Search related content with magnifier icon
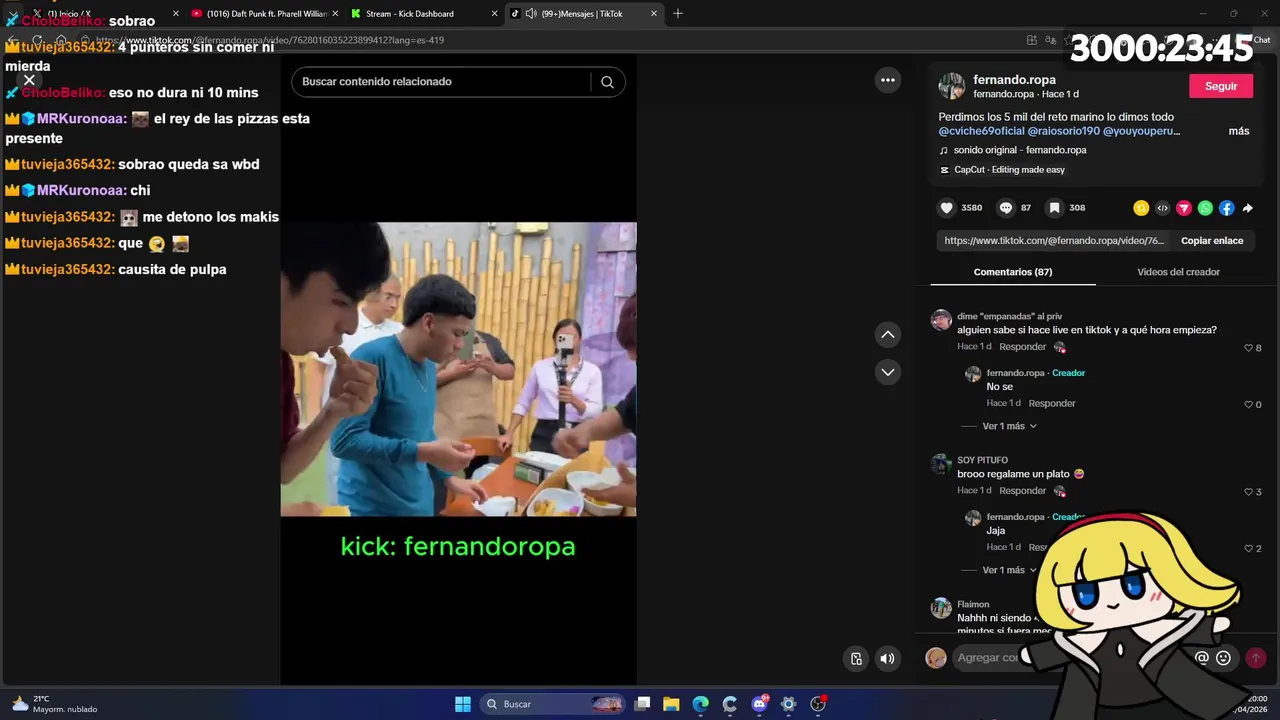1280x720 pixels. 607,82
